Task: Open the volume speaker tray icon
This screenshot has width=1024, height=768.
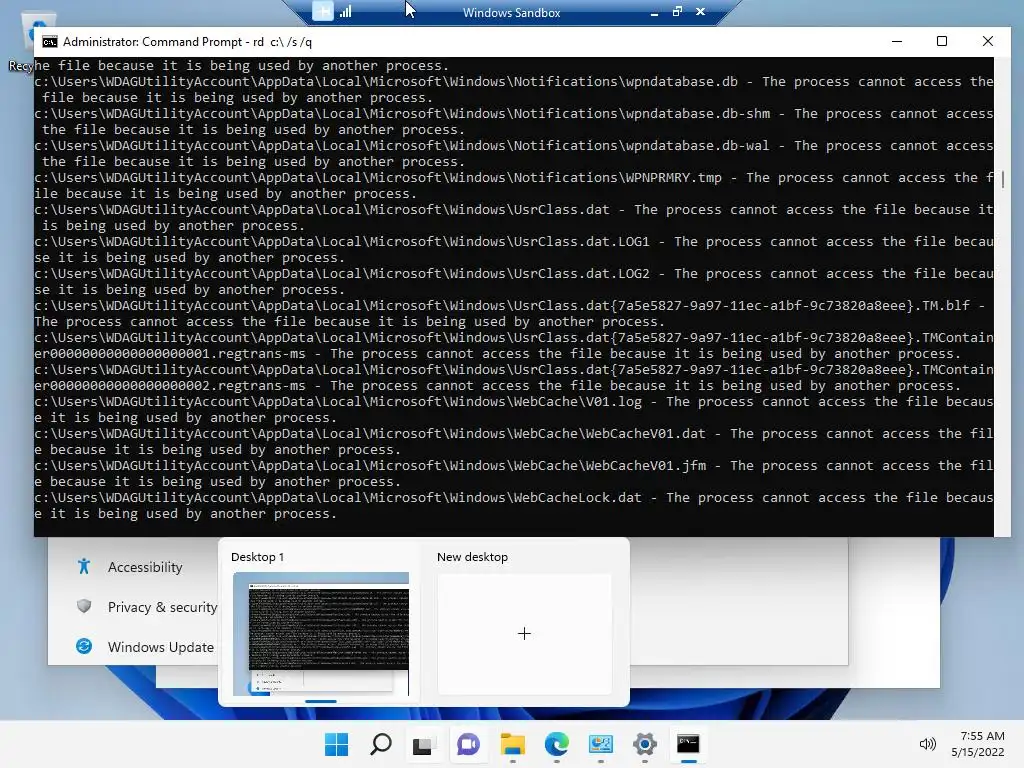Action: click(x=927, y=744)
